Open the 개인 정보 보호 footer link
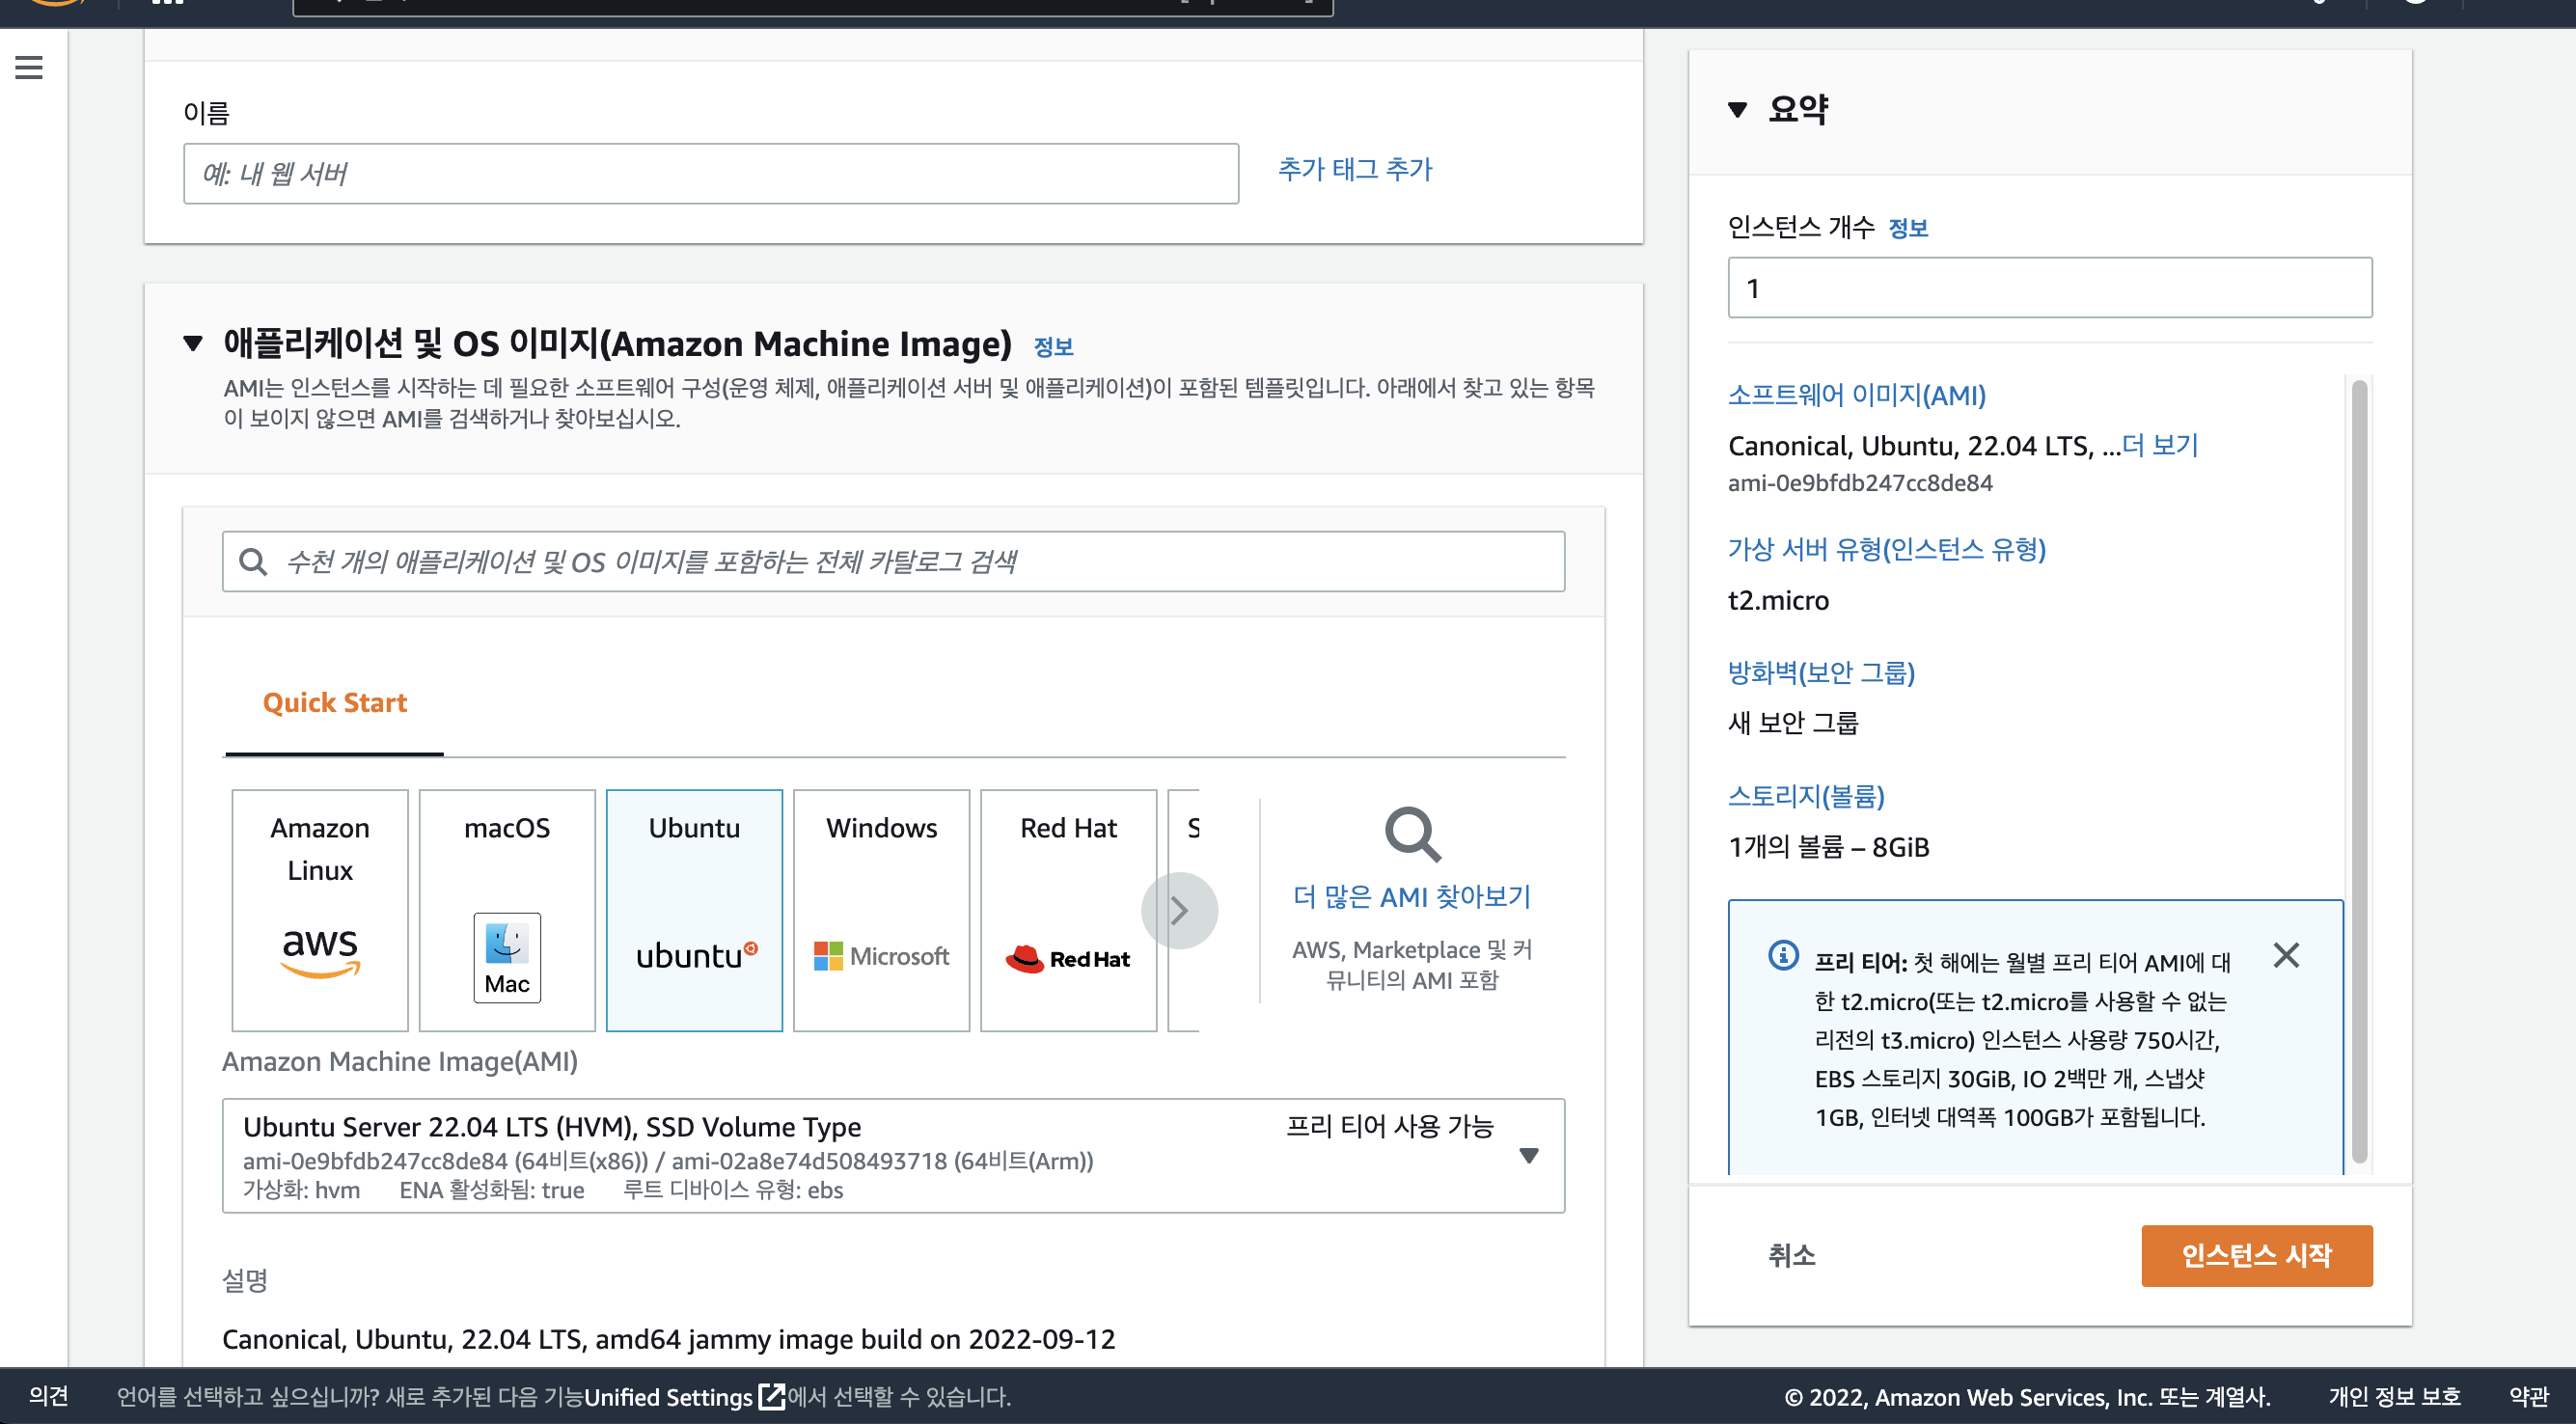This screenshot has height=1424, width=2576. (x=2393, y=1396)
